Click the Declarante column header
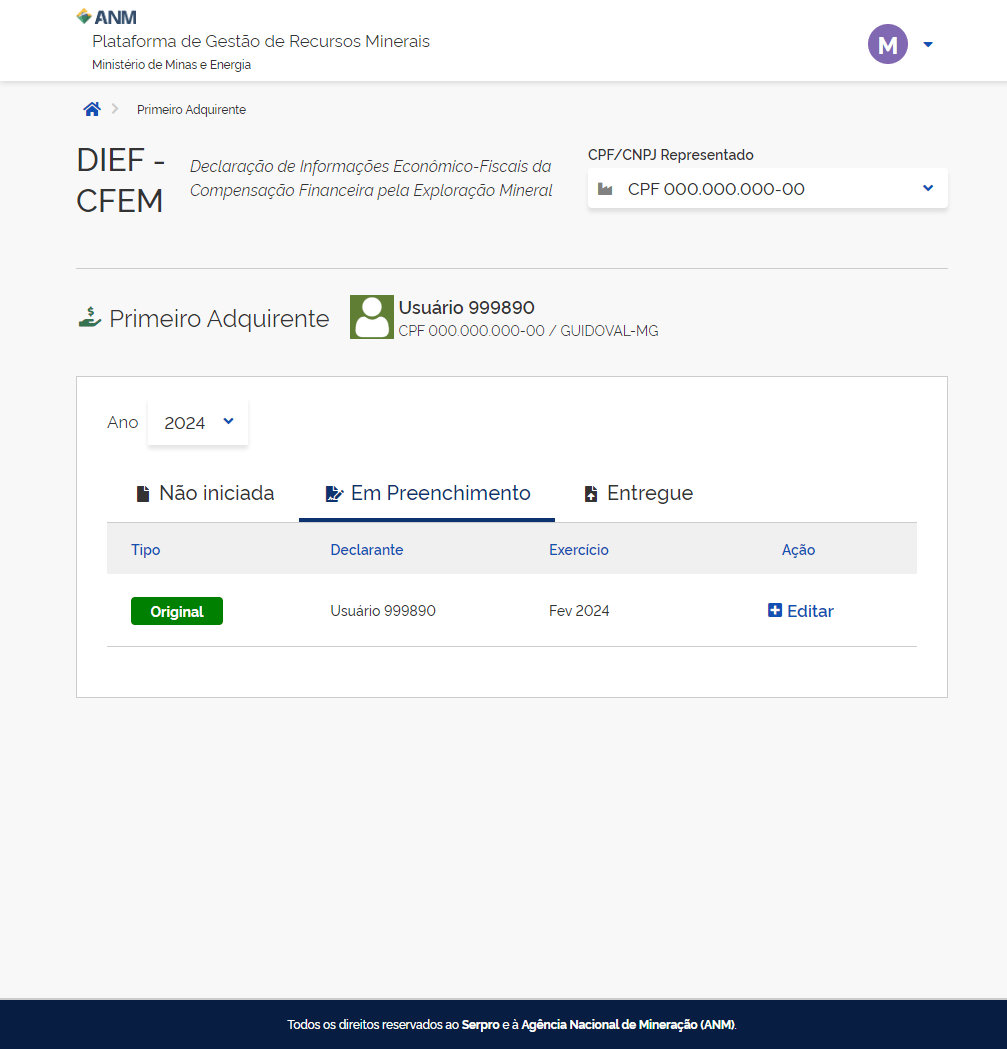 [x=366, y=550]
